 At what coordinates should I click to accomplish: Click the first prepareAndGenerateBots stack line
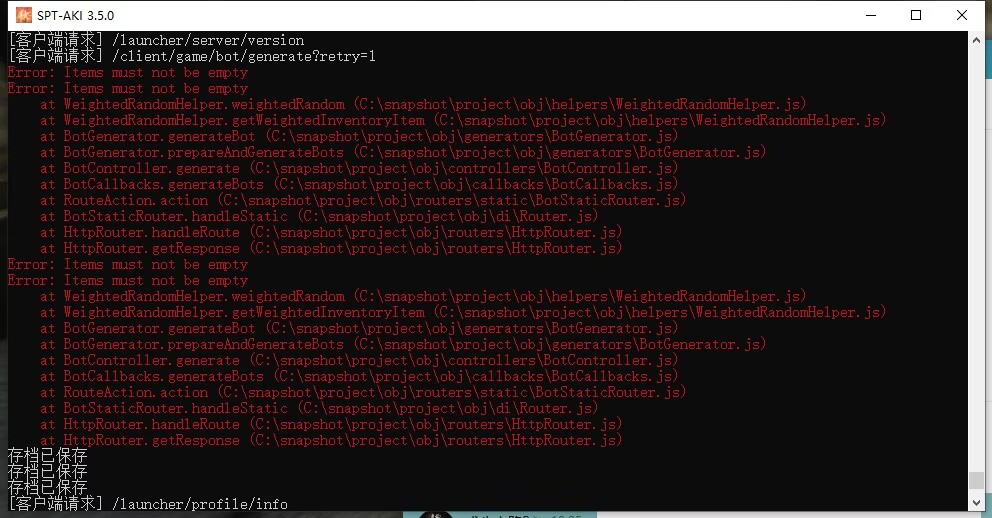tap(403, 152)
